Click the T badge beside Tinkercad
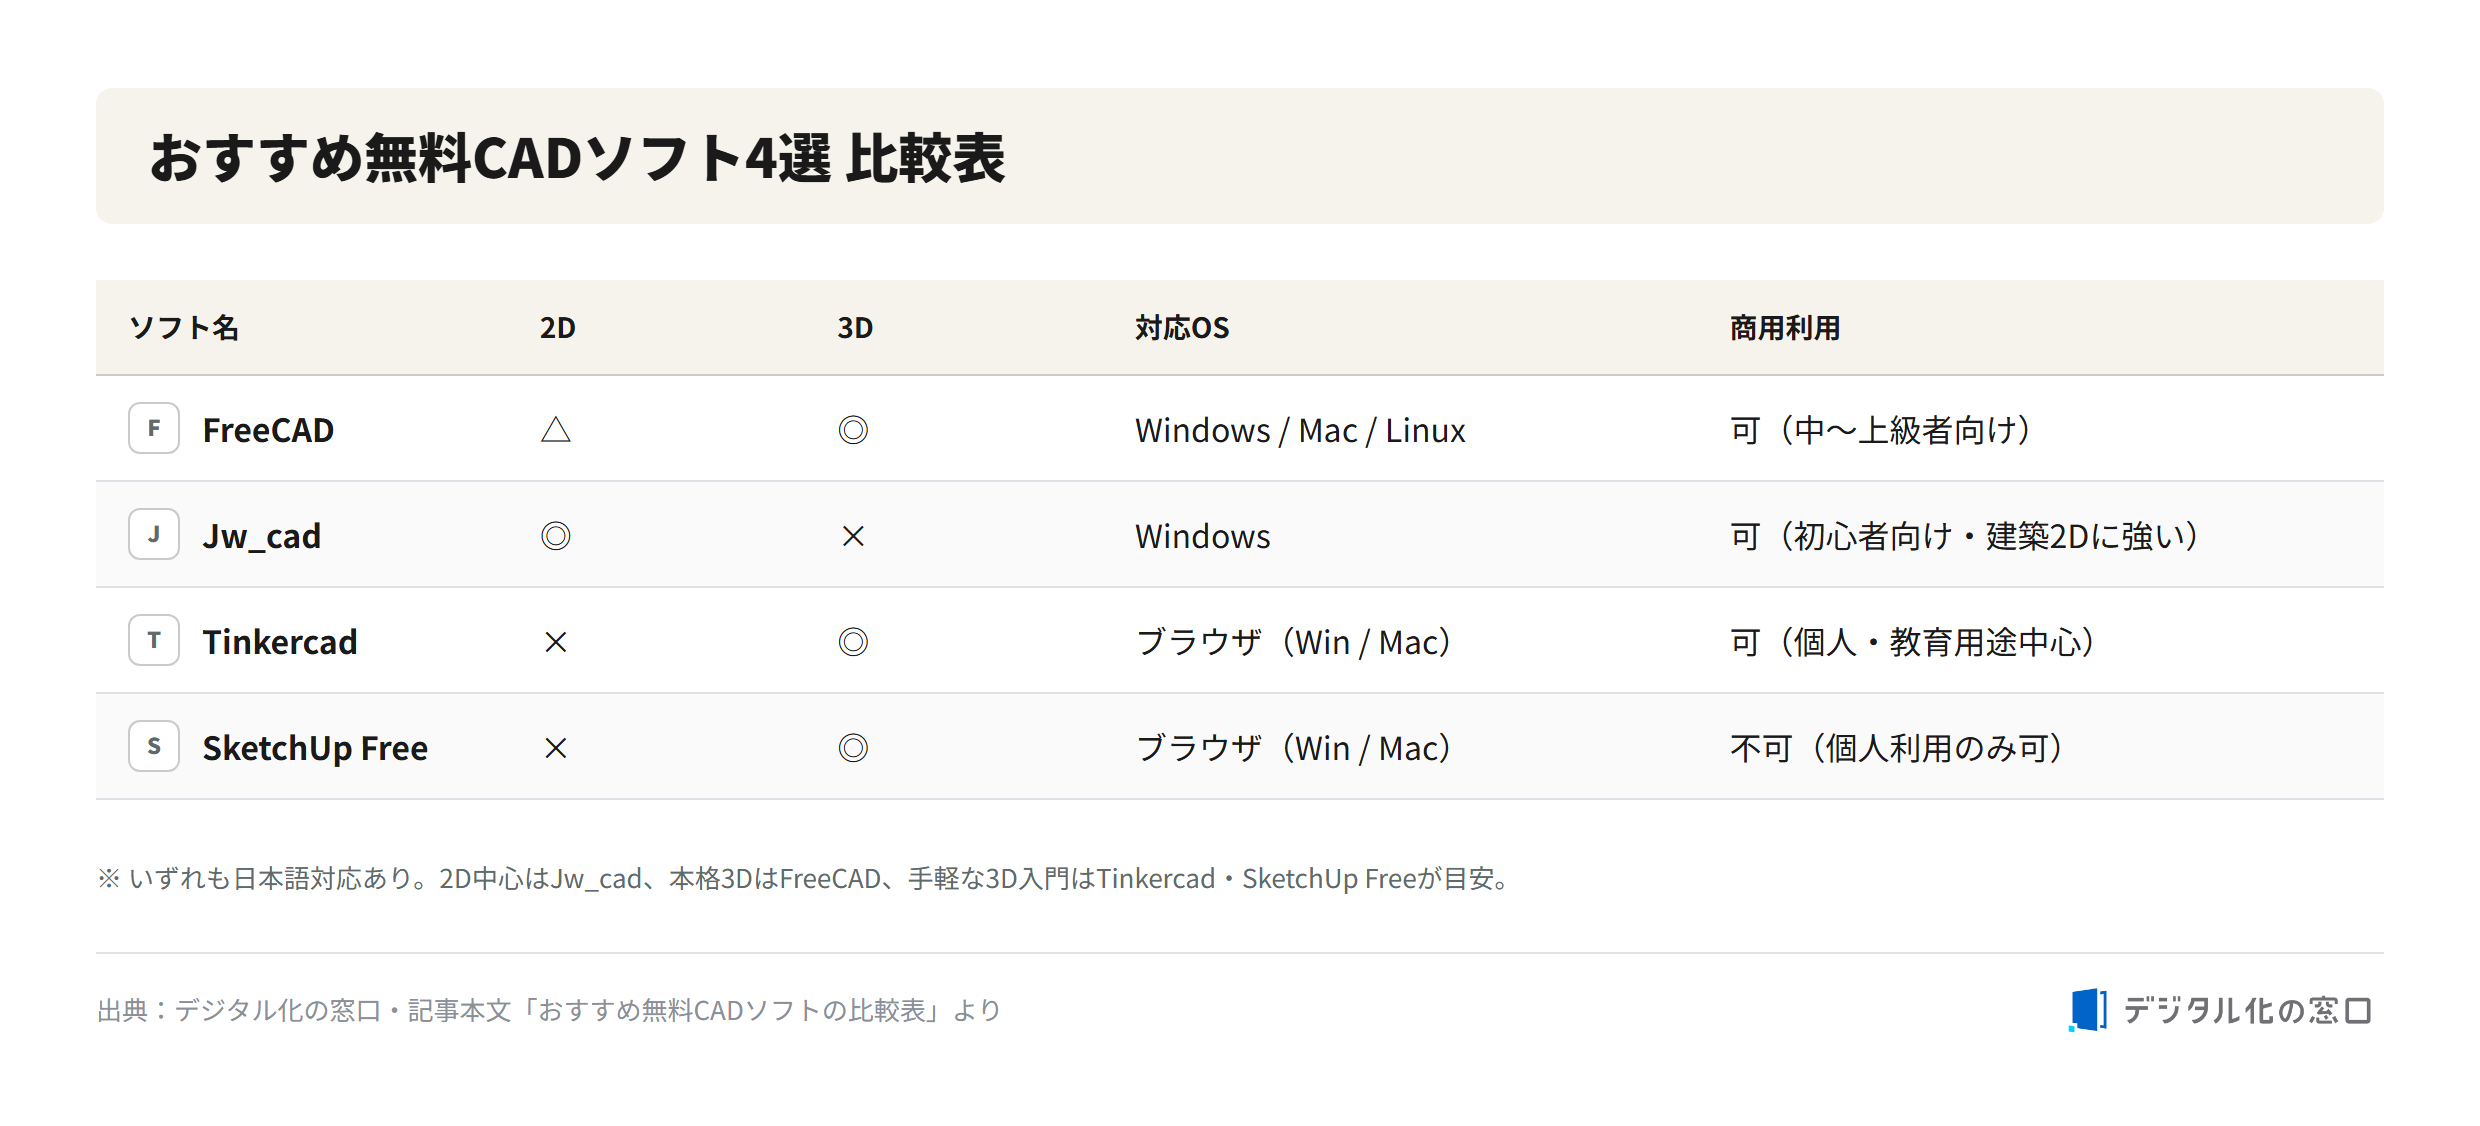The image size is (2480, 1126). click(x=154, y=641)
